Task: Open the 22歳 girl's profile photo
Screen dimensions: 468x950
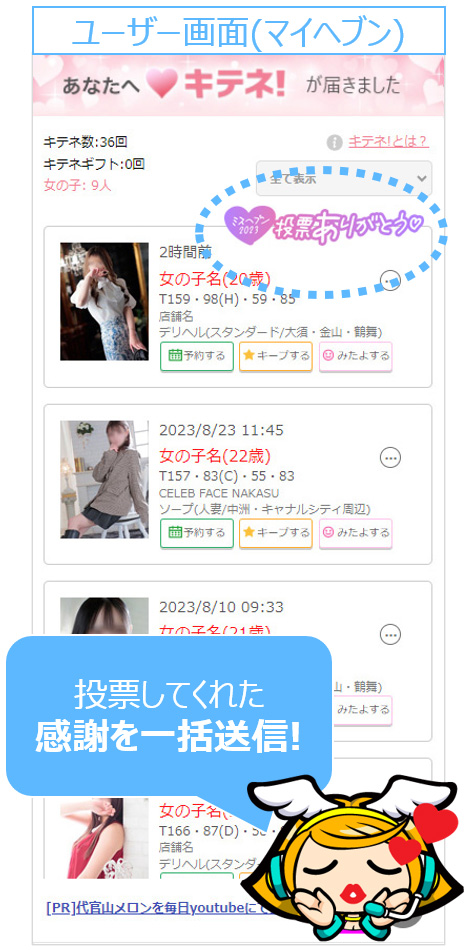Action: point(104,479)
